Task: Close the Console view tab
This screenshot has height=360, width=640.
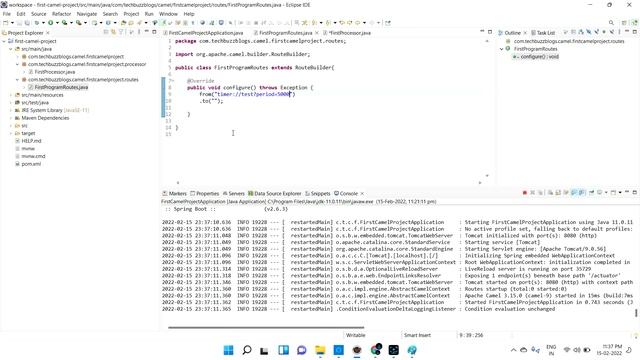Action: (362, 193)
